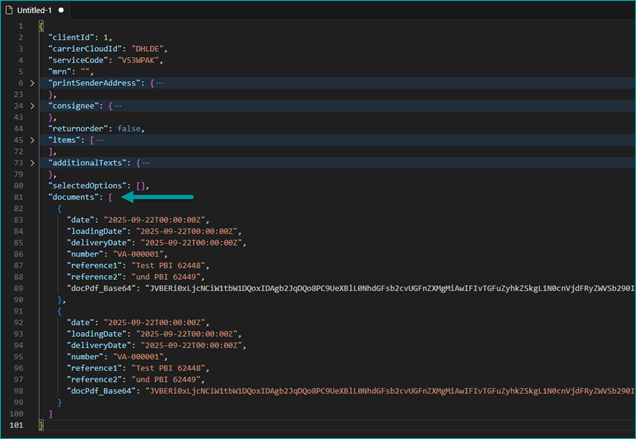
Task: Expand the folded items array
Action: [32, 140]
